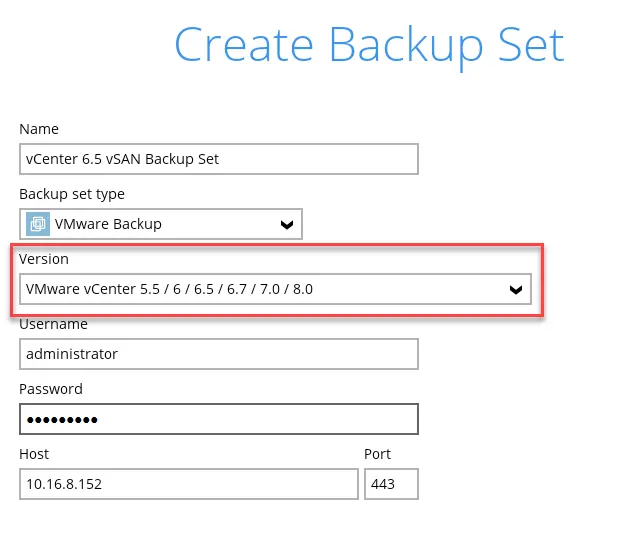This screenshot has width=632, height=536.
Task: Click the Port field showing 443
Action: (391, 484)
